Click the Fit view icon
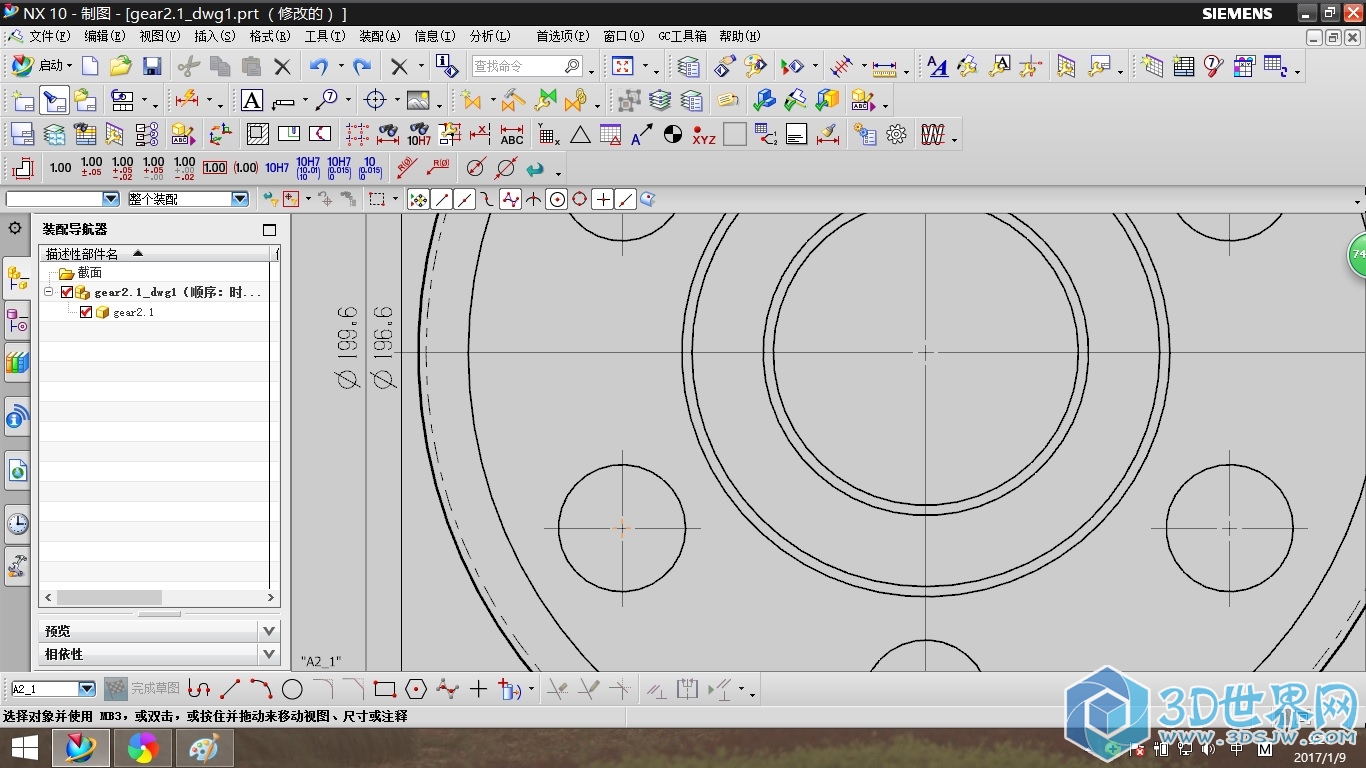Image resolution: width=1366 pixels, height=768 pixels. (623, 66)
